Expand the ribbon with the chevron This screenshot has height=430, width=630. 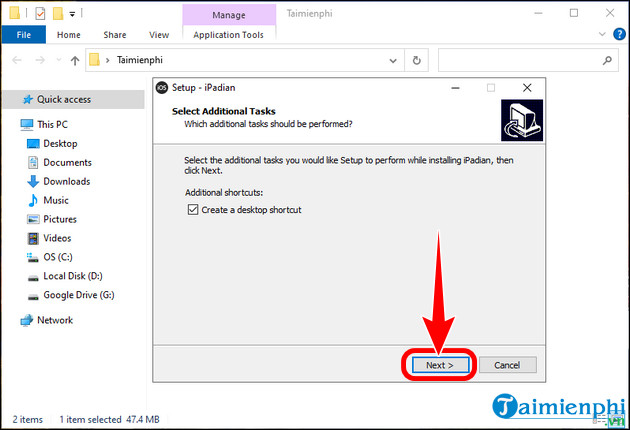pos(602,34)
